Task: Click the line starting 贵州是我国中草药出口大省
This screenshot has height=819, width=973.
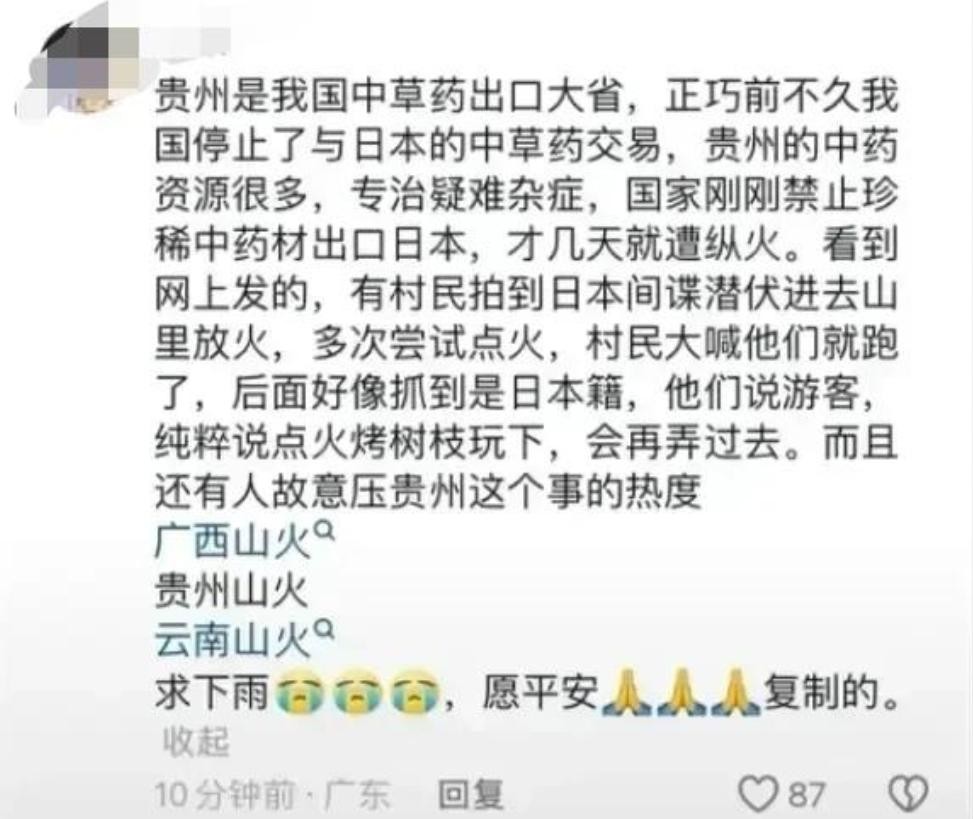Action: 526,97
